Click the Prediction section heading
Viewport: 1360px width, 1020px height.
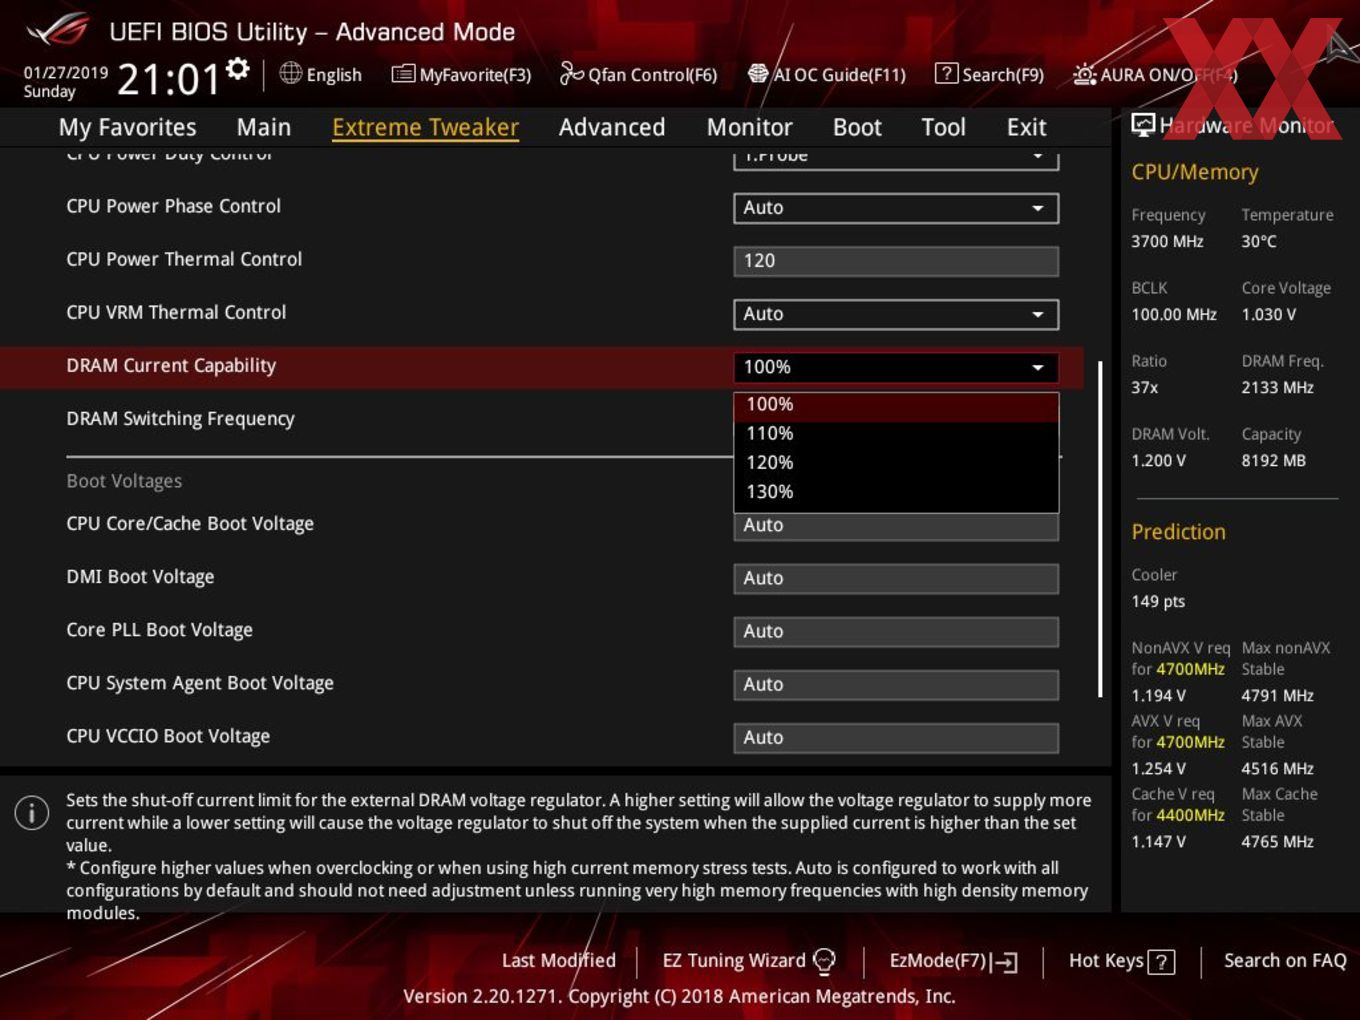tap(1178, 532)
